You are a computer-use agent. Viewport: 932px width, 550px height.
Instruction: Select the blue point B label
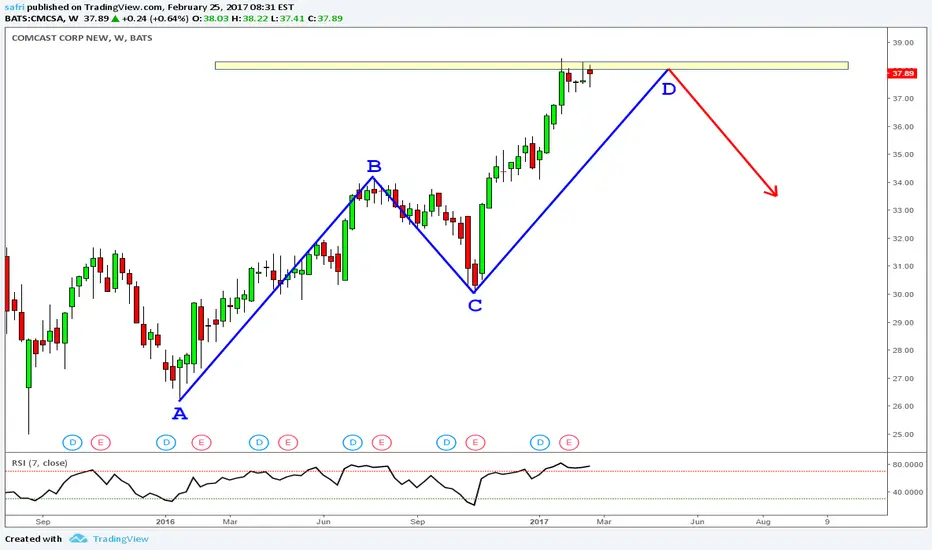click(373, 166)
